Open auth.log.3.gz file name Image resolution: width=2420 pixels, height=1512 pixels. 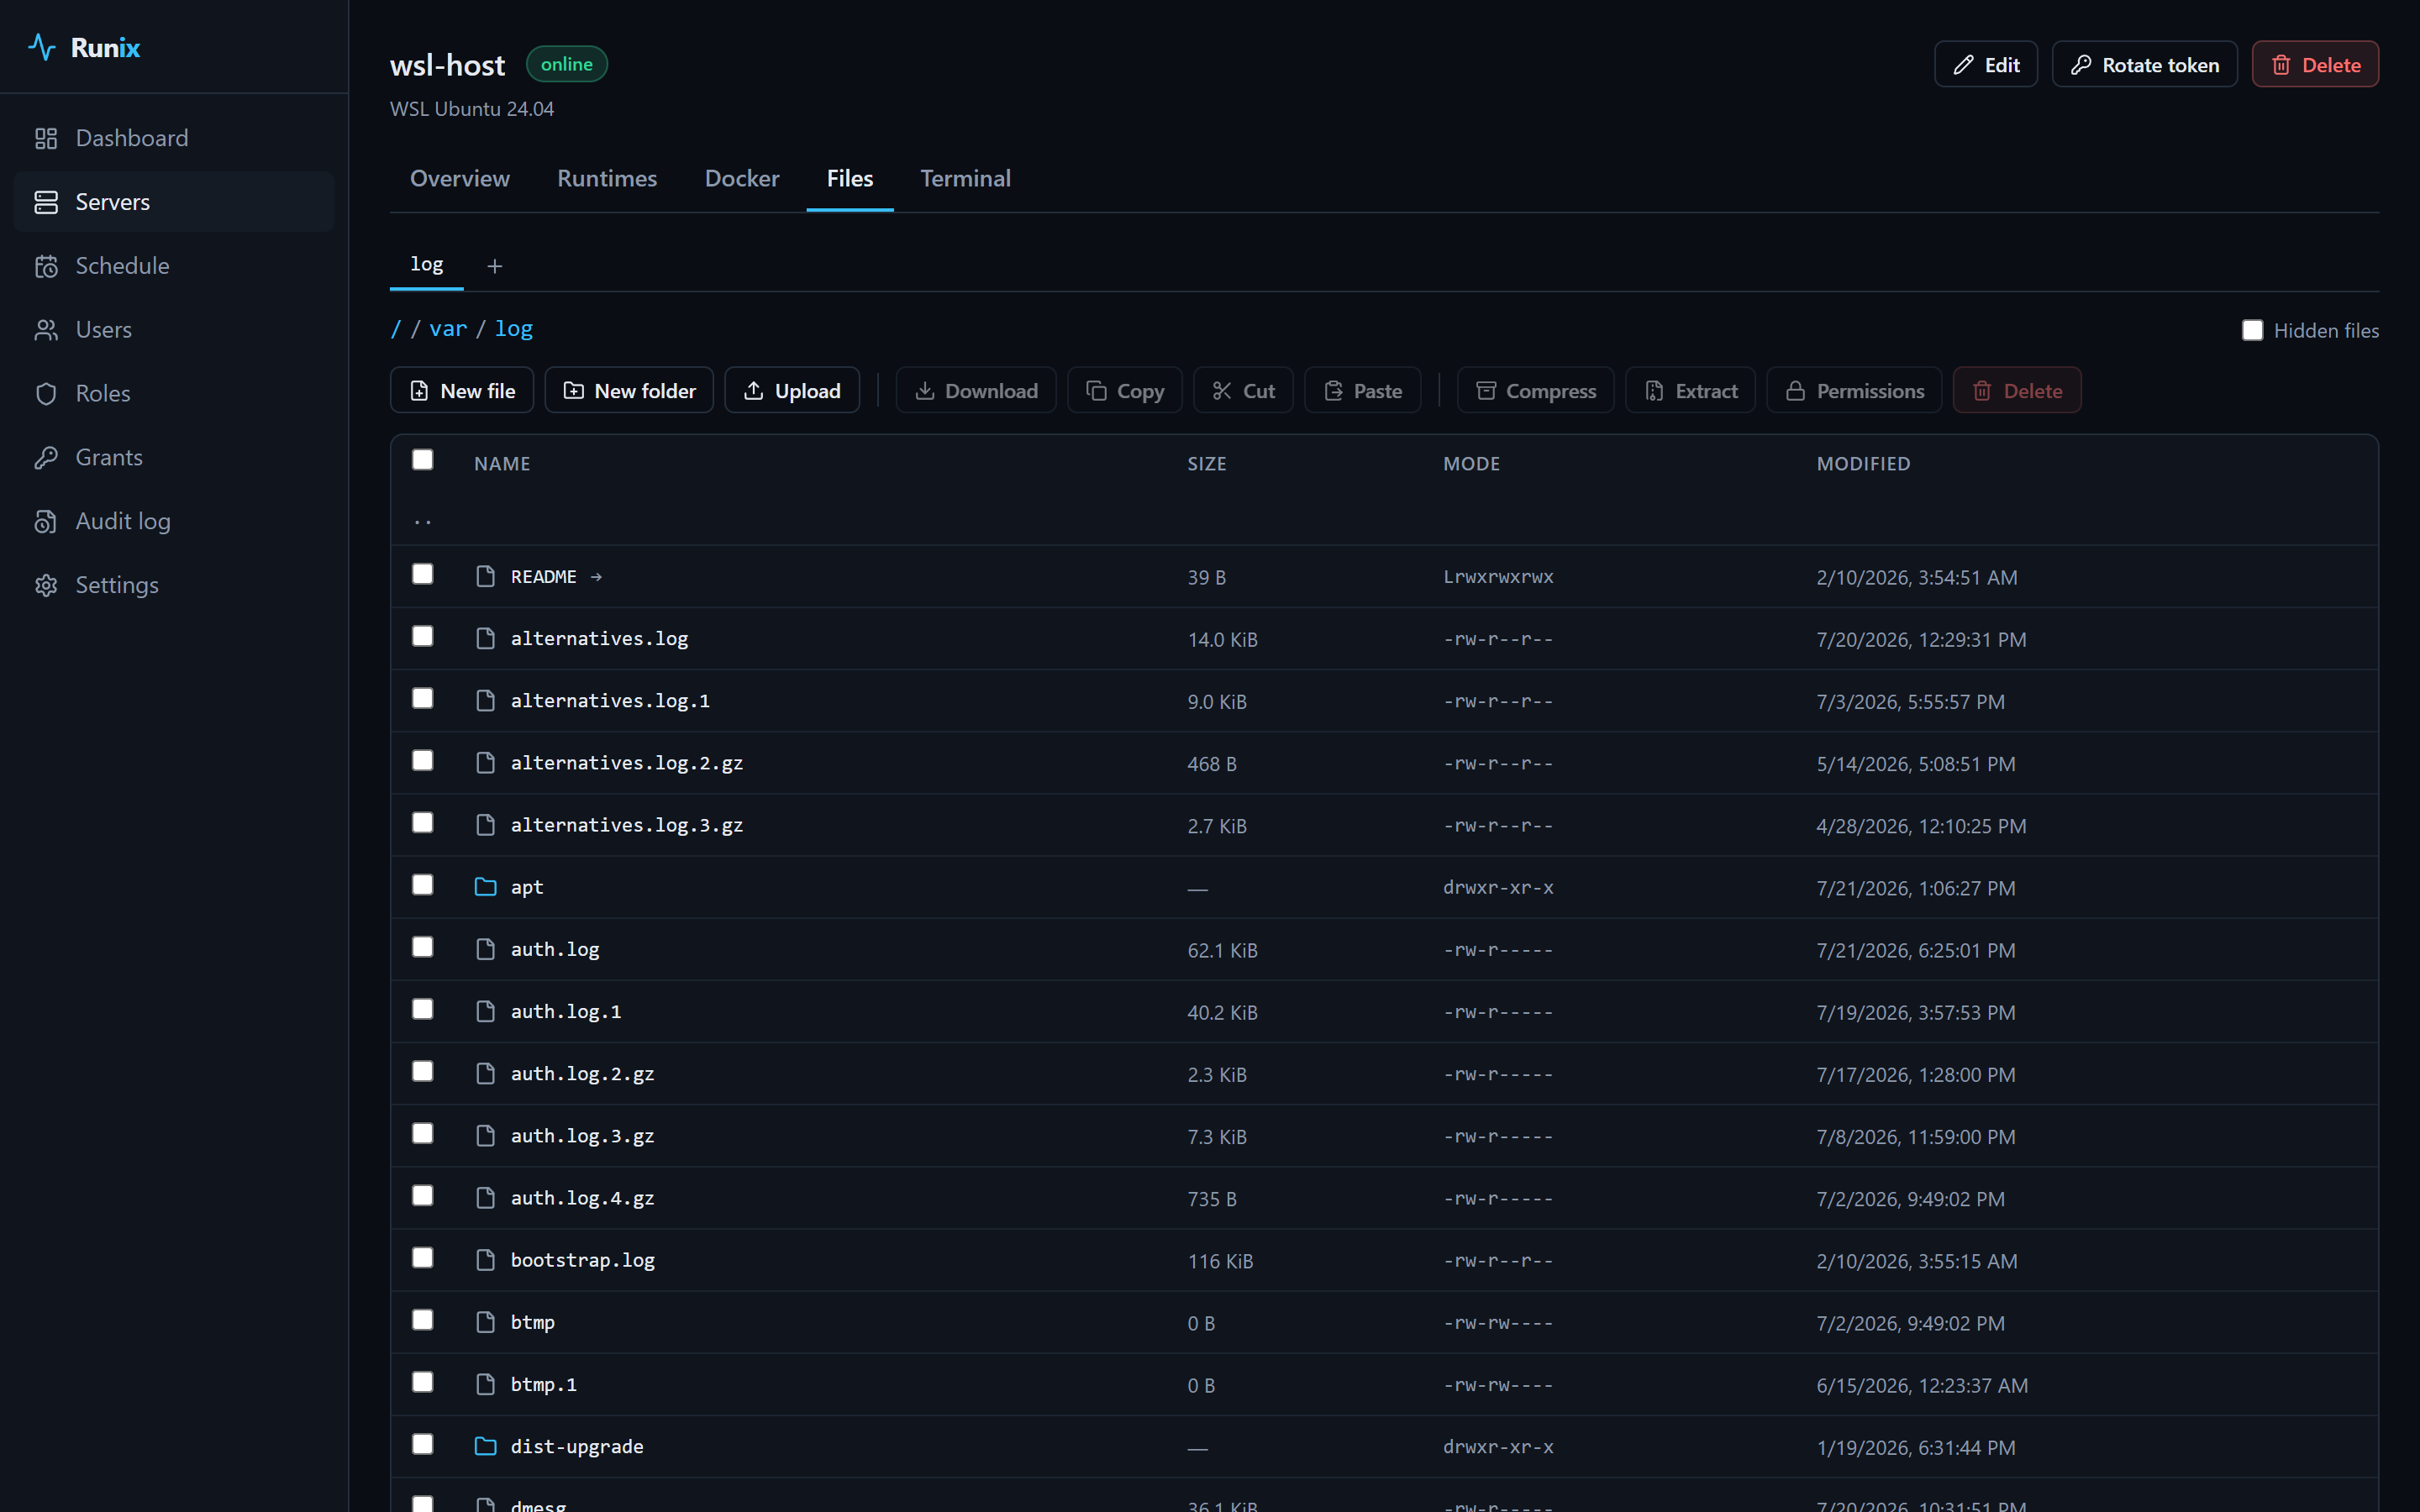(x=583, y=1136)
